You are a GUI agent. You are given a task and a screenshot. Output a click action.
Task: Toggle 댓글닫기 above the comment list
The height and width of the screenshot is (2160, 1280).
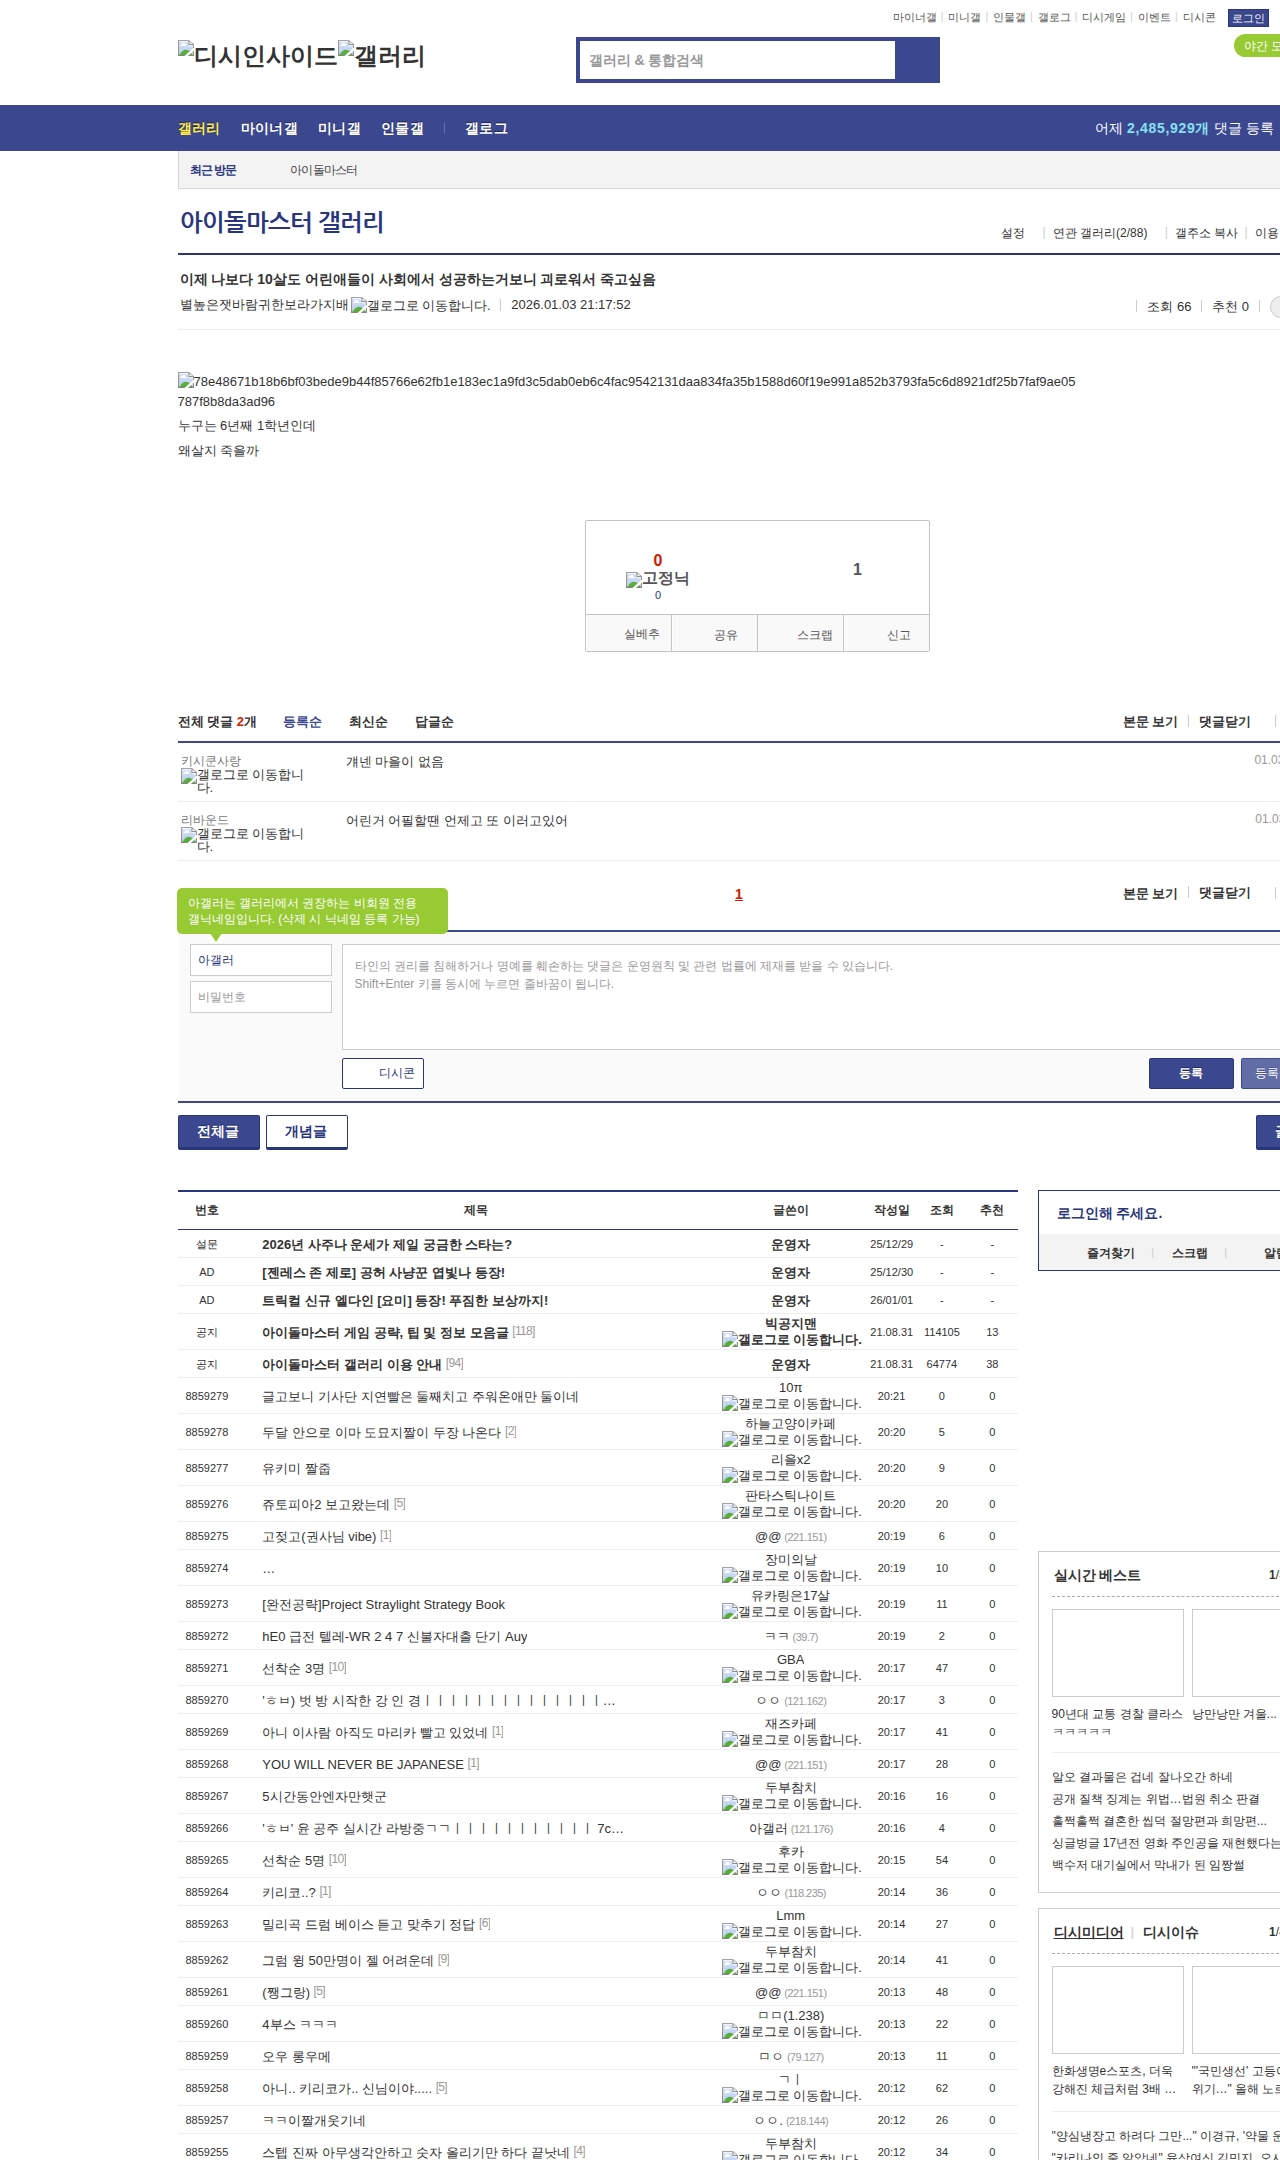coord(1224,722)
